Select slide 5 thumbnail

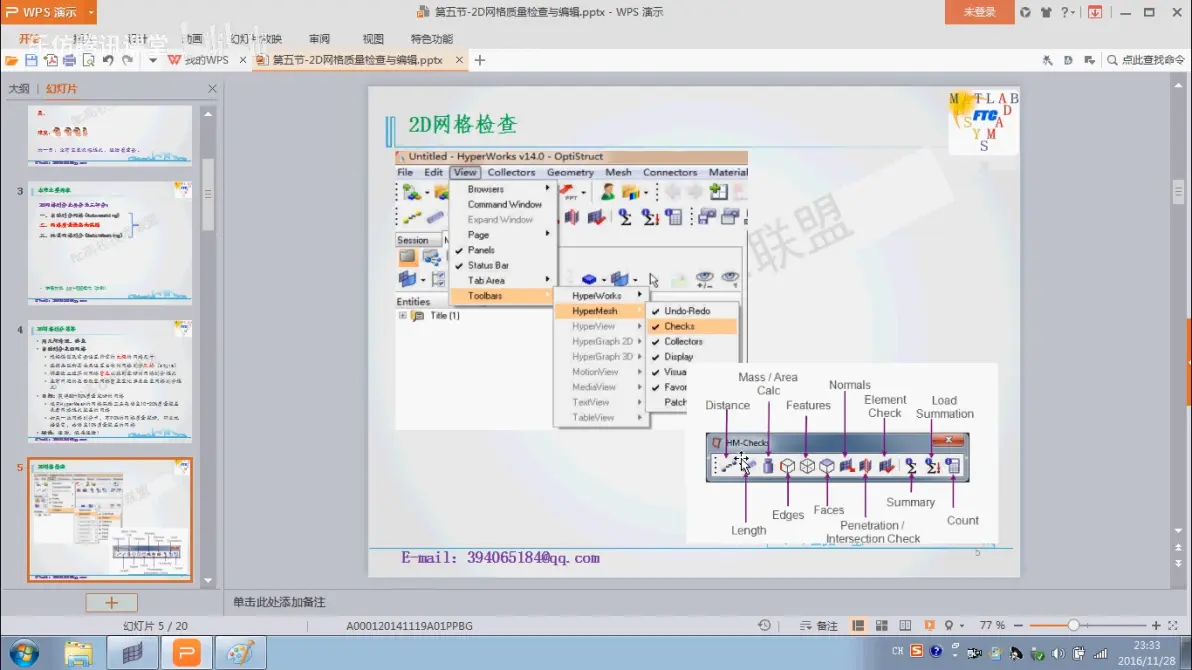coord(109,519)
